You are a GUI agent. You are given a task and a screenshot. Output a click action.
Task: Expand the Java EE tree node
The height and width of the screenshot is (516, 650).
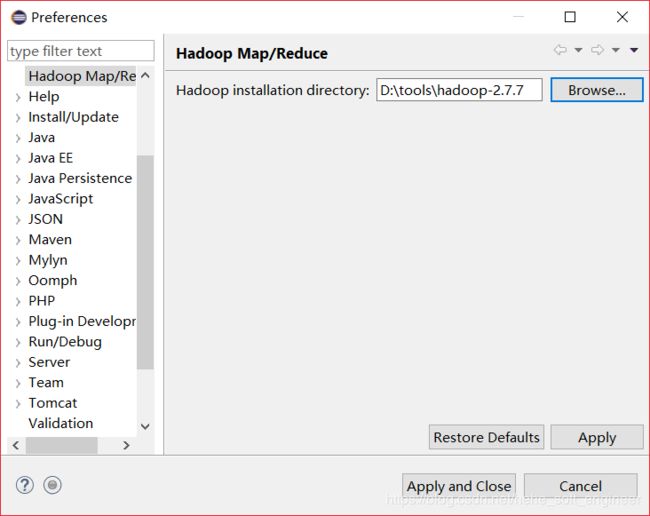(x=18, y=159)
